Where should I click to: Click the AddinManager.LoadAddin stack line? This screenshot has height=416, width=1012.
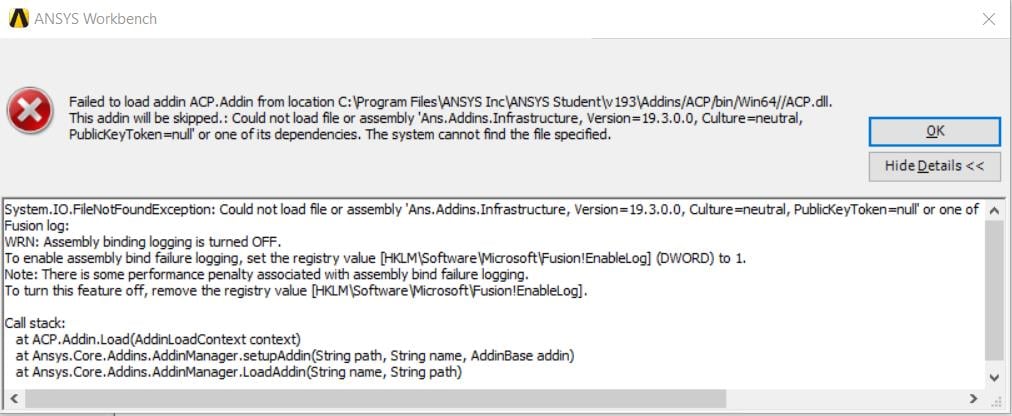(x=238, y=372)
